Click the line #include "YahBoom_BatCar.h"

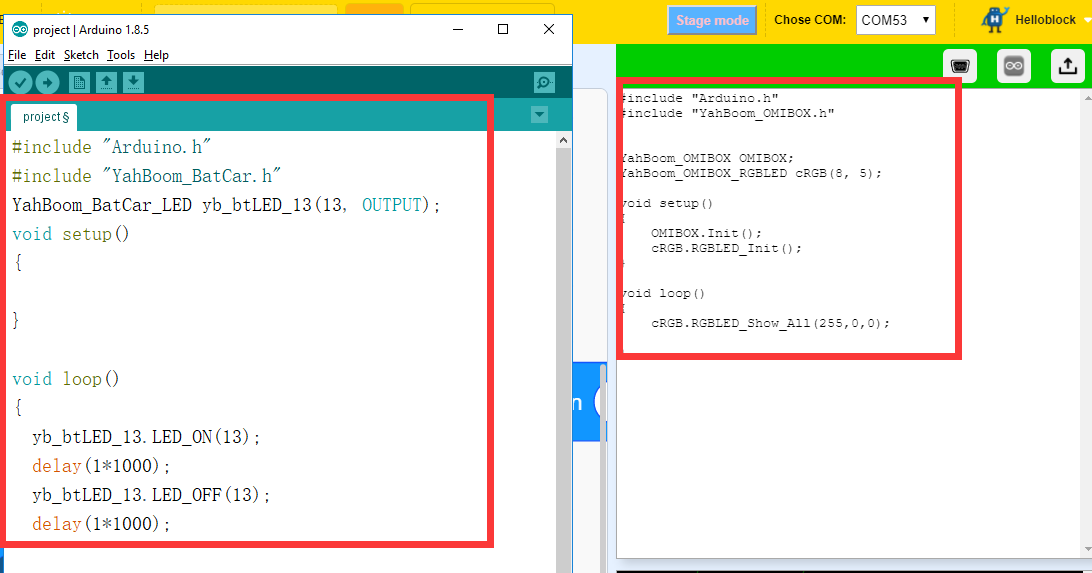[147, 175]
